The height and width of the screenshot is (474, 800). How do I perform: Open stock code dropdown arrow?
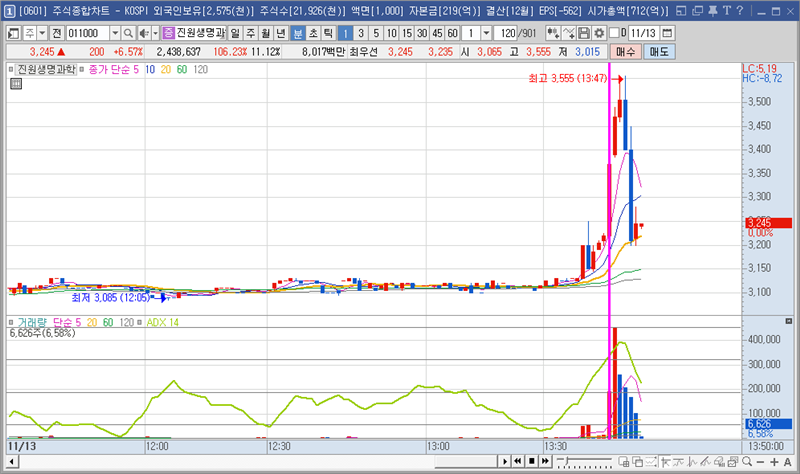click(x=115, y=33)
